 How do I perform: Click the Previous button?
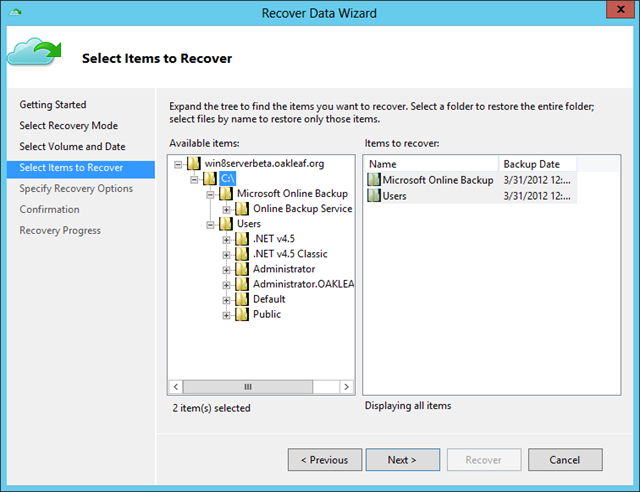click(325, 460)
